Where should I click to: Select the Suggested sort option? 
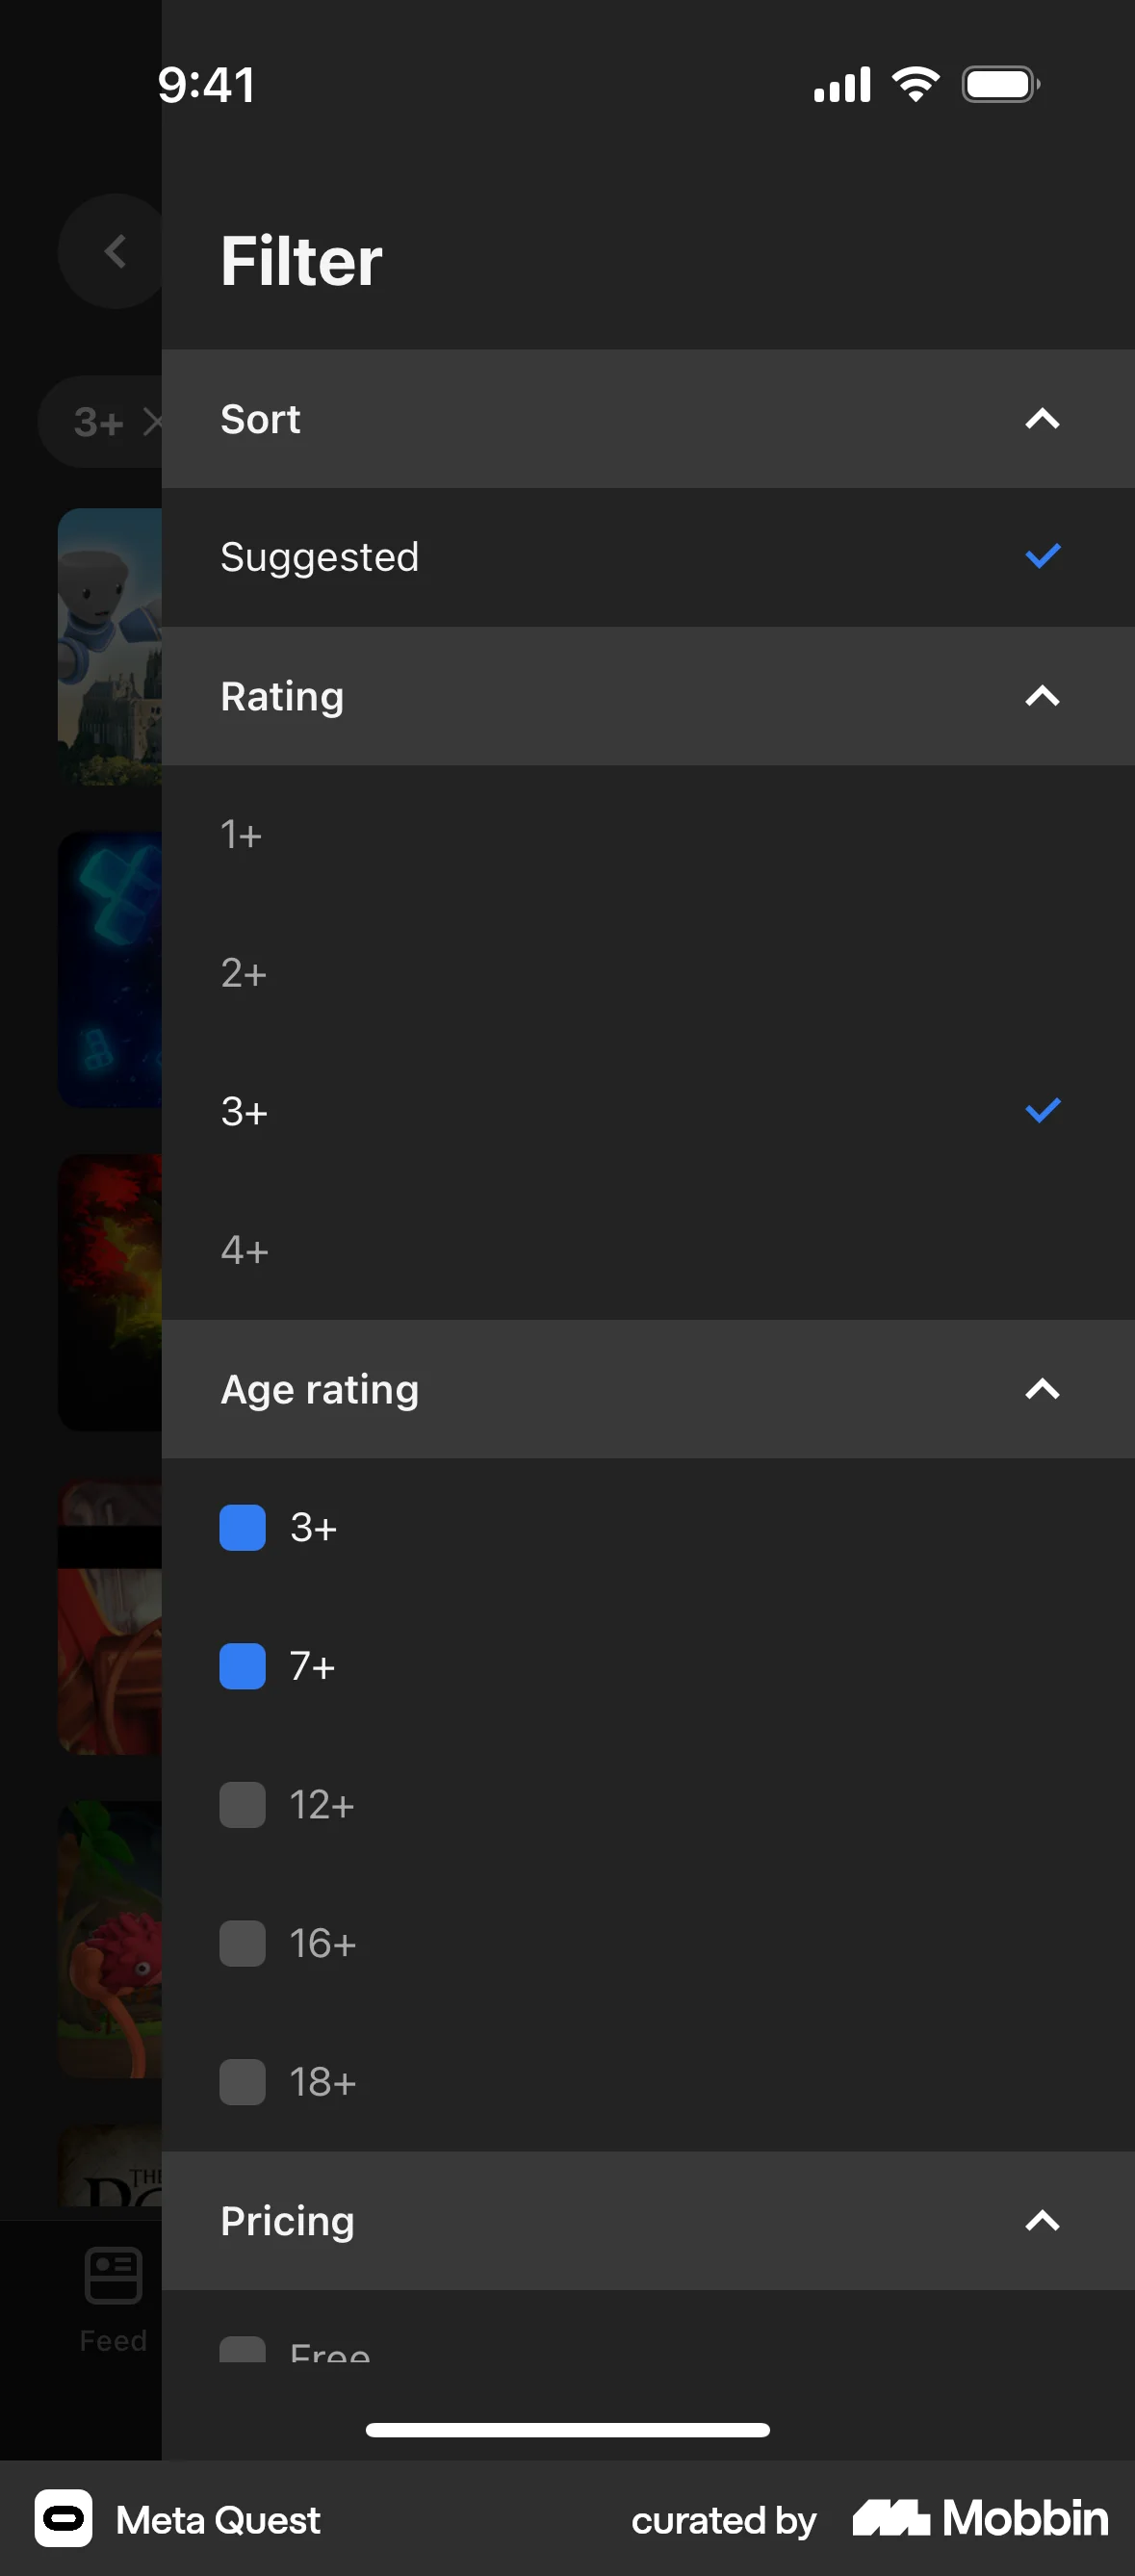[648, 557]
